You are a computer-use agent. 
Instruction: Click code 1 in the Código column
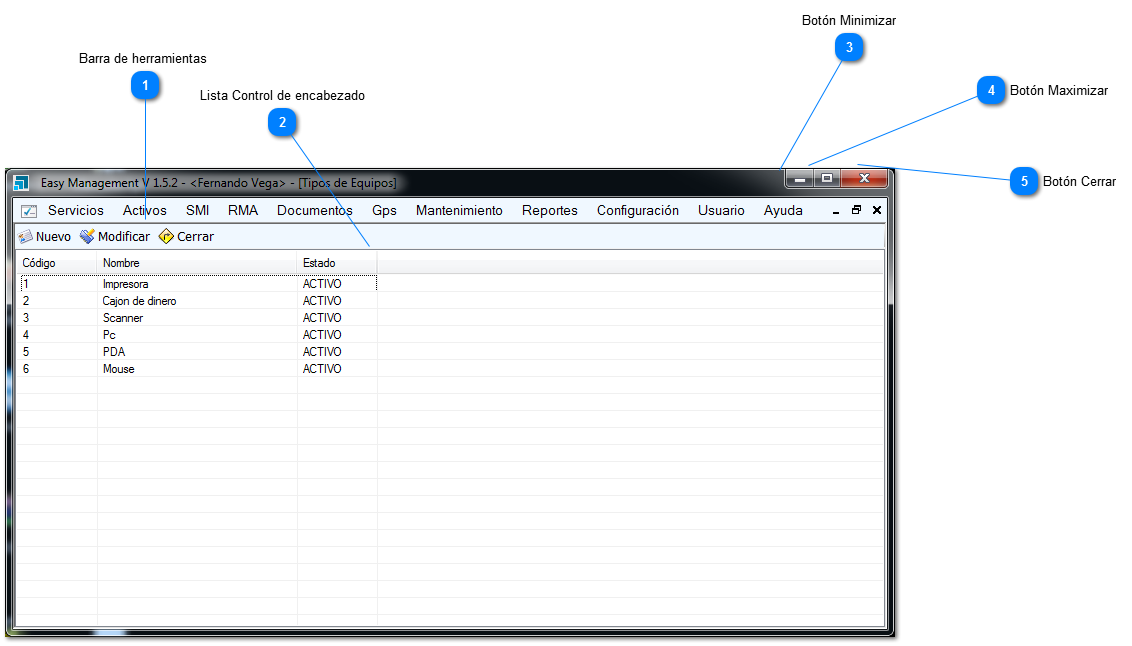[x=26, y=284]
